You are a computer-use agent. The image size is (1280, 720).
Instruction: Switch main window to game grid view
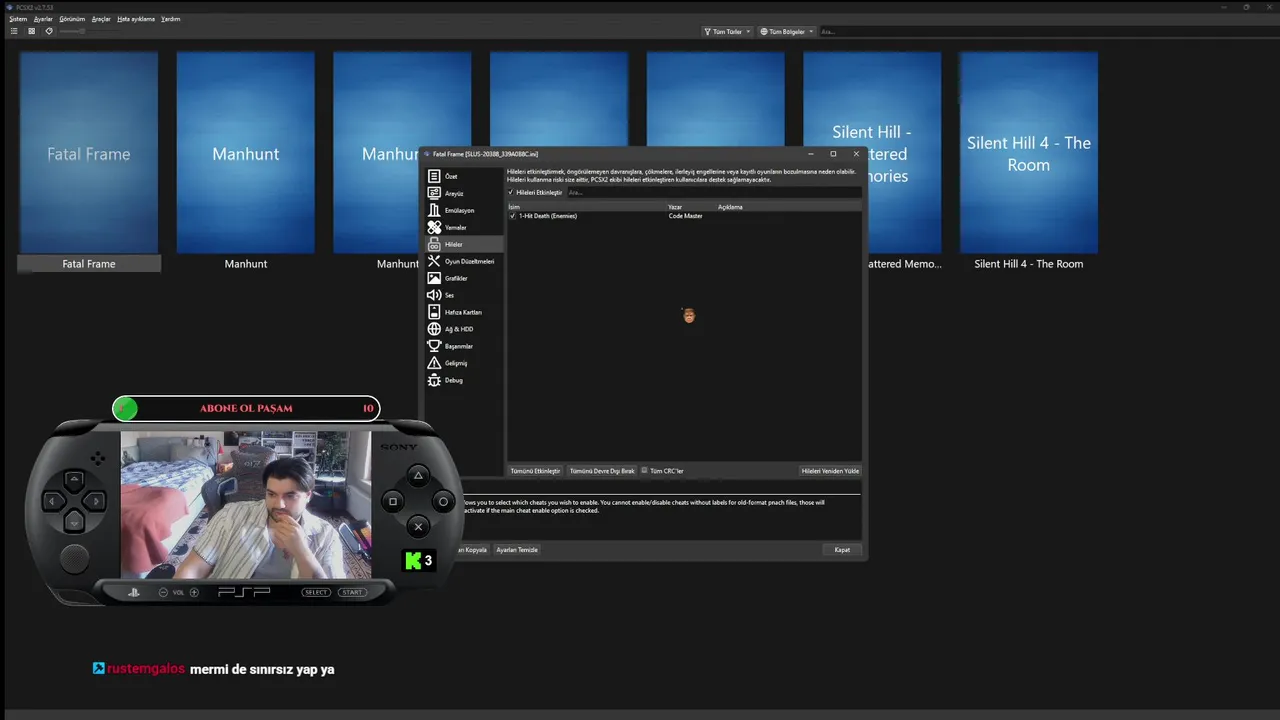pyautogui.click(x=31, y=31)
